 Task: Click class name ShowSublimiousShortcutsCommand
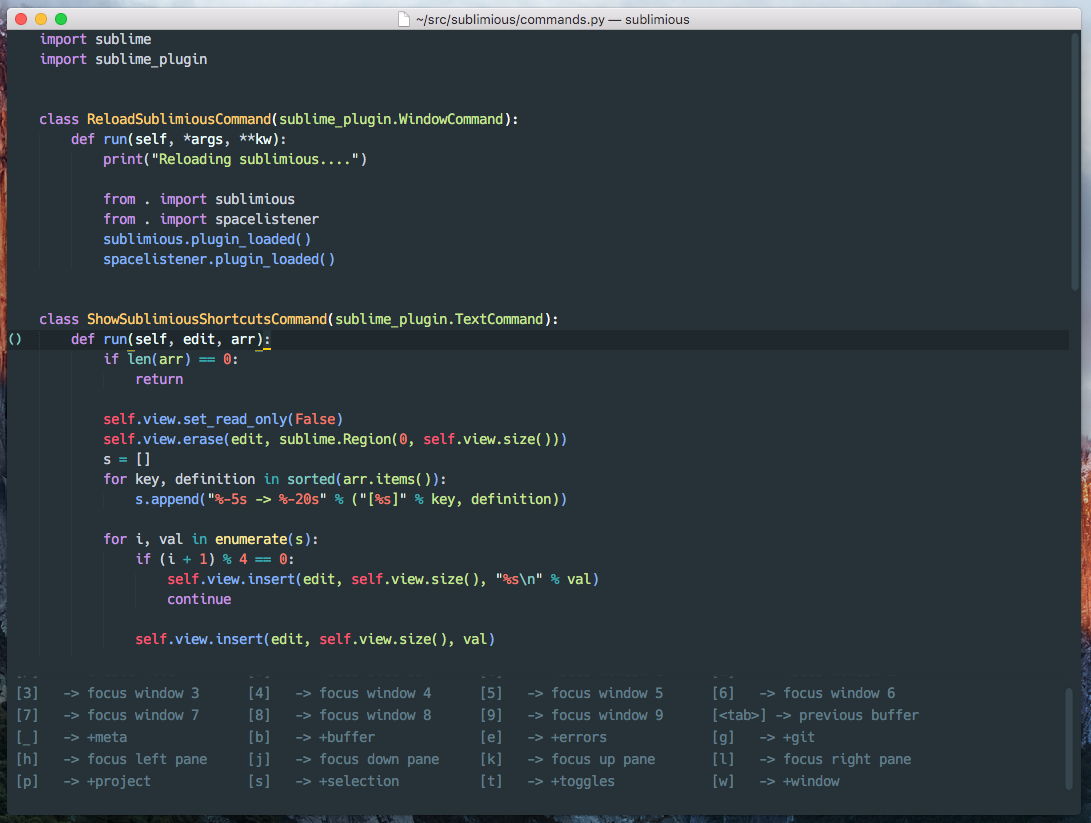[x=207, y=319]
